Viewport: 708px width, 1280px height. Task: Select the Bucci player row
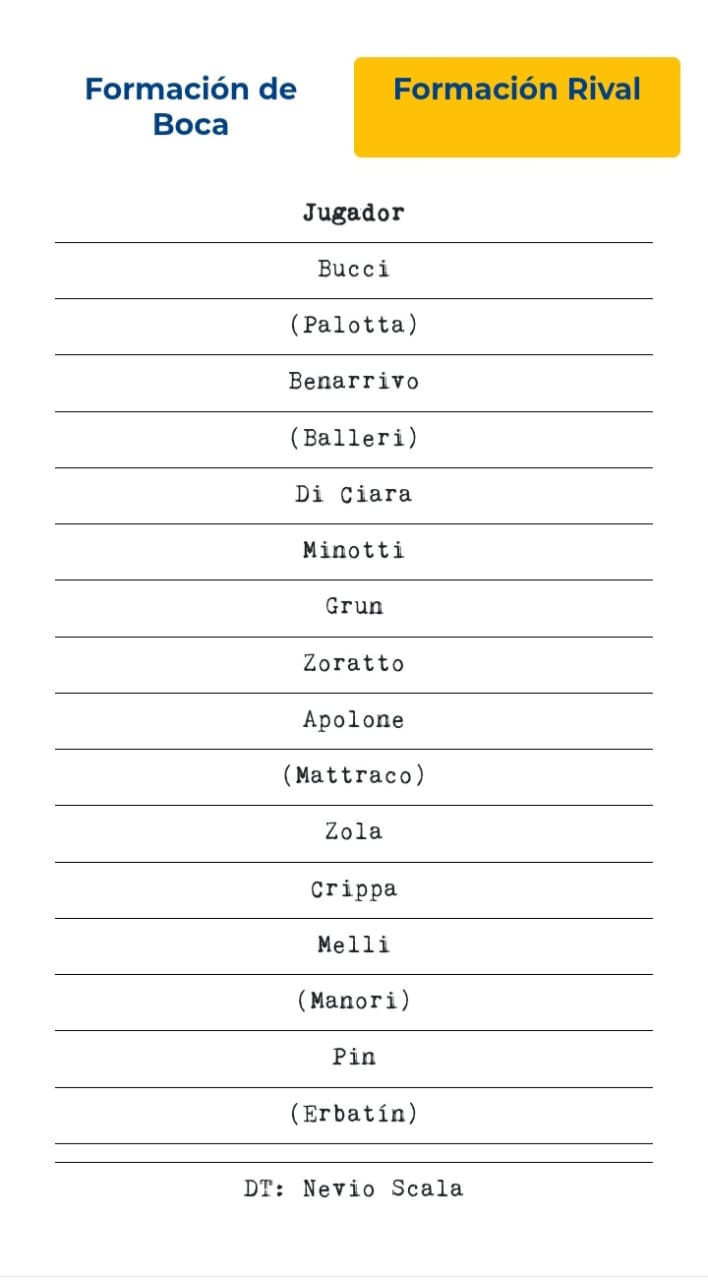[x=353, y=269]
